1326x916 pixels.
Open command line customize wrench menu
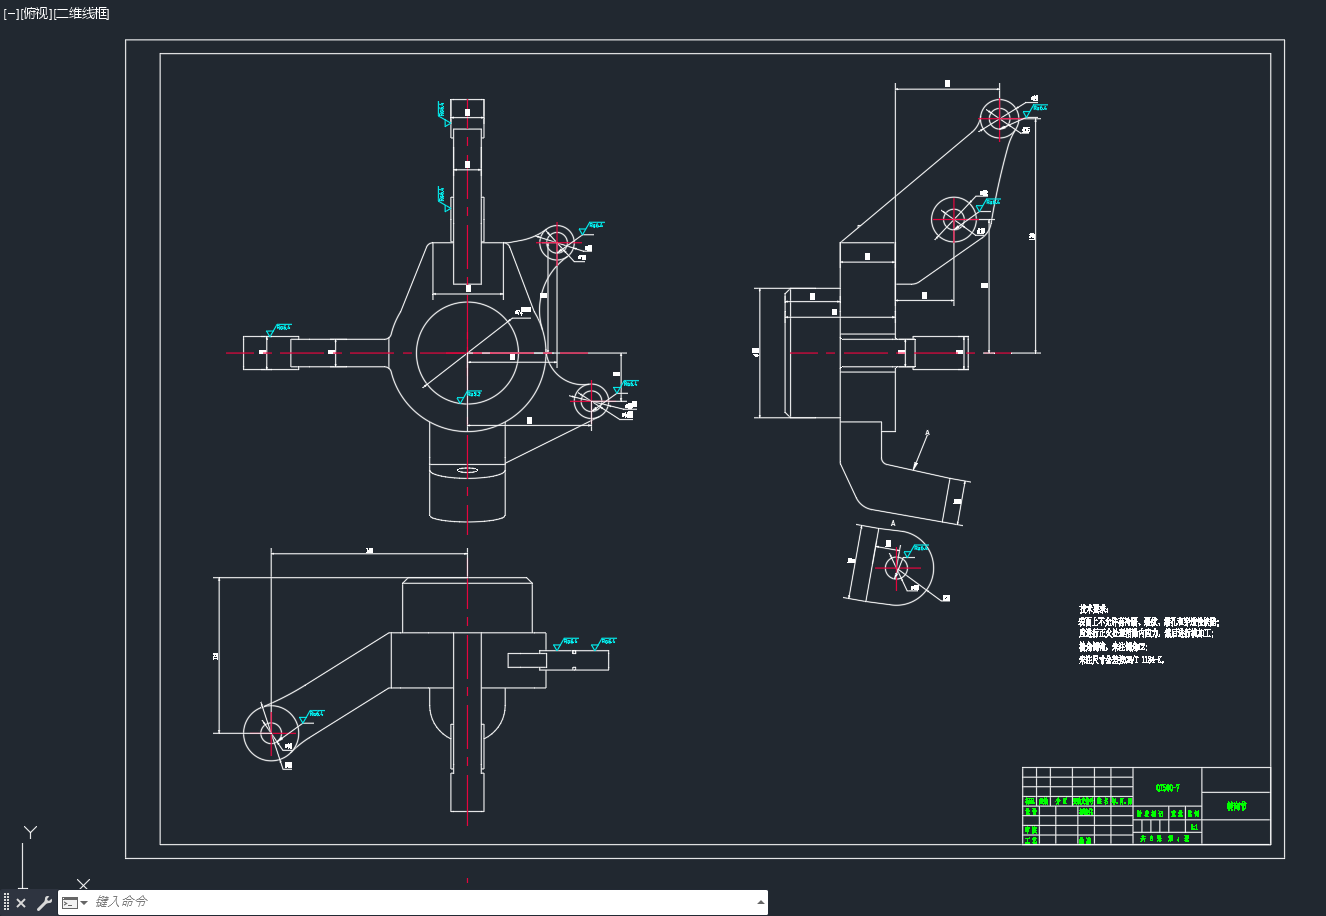[x=44, y=903]
